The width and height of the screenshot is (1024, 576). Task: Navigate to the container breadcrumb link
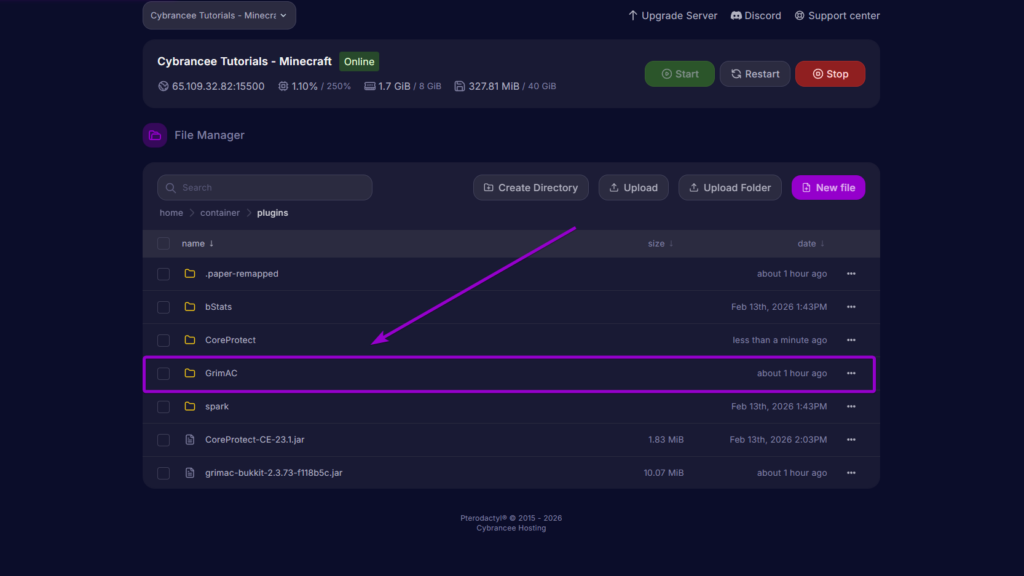pos(220,212)
